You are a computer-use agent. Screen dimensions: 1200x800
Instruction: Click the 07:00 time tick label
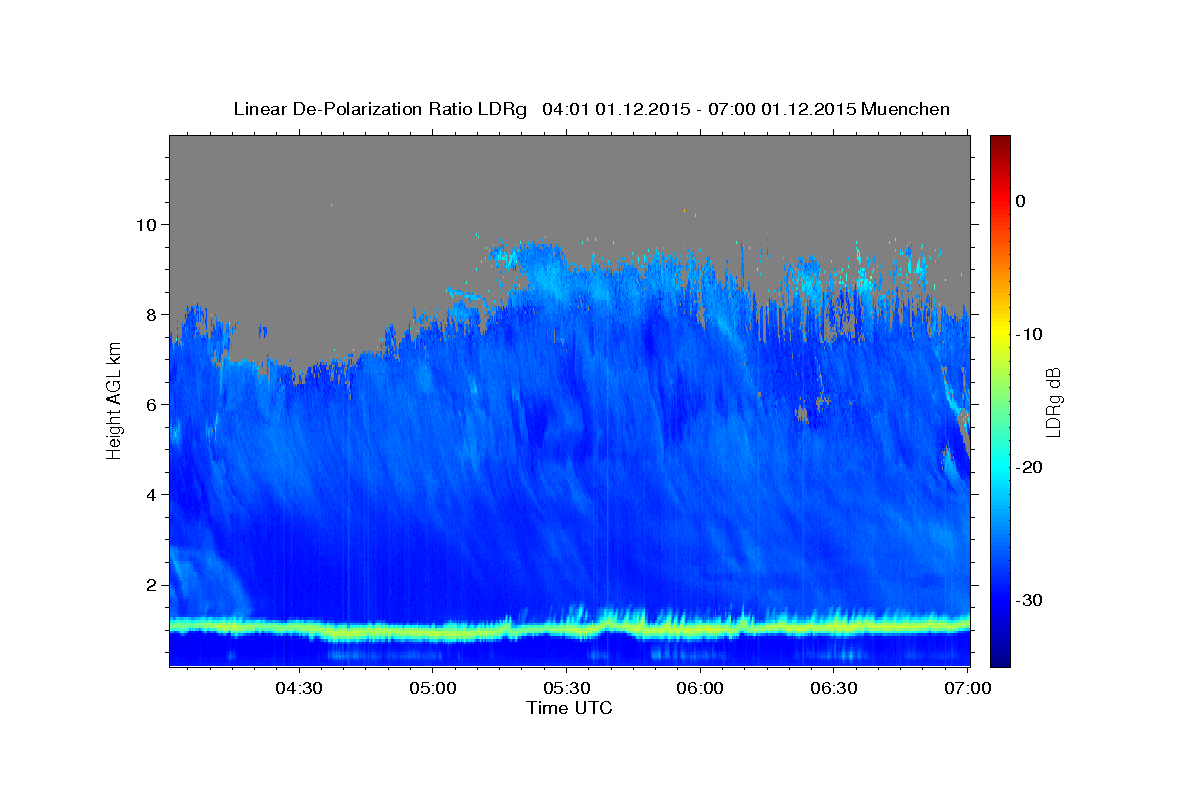[x=967, y=689]
